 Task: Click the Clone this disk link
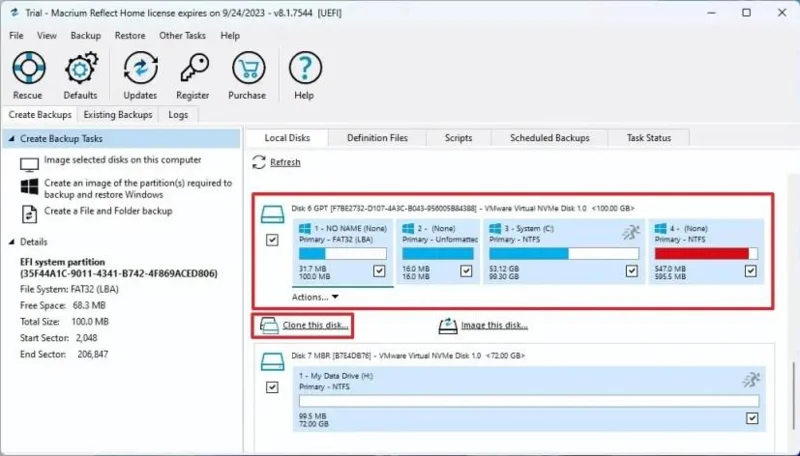(315, 325)
